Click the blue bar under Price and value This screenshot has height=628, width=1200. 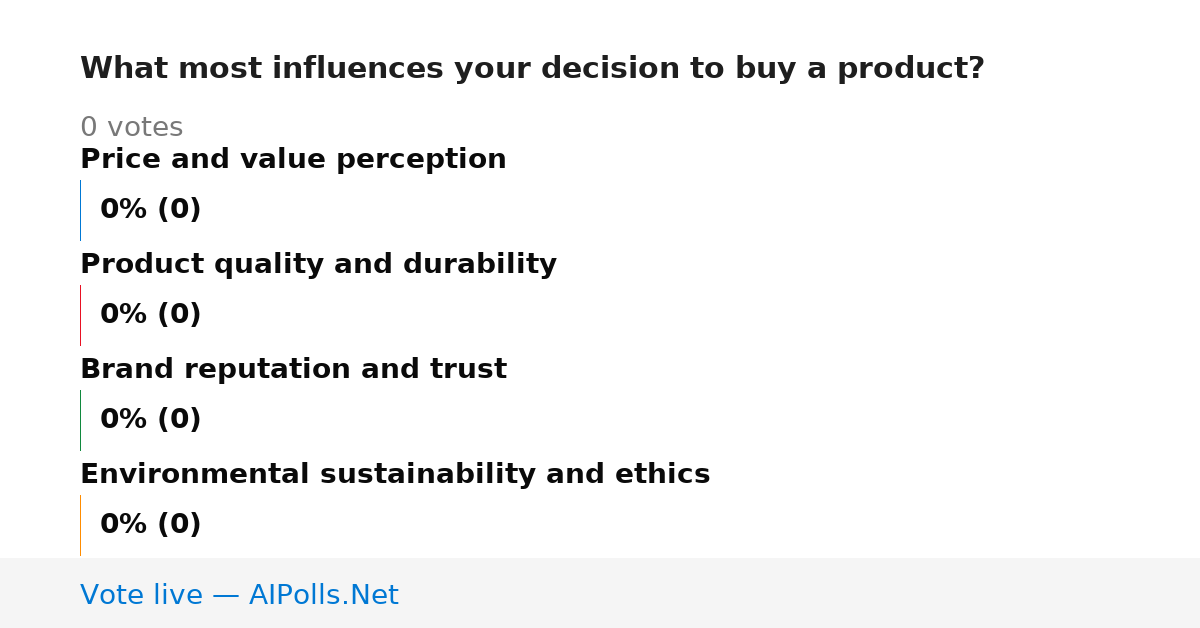(x=80, y=210)
